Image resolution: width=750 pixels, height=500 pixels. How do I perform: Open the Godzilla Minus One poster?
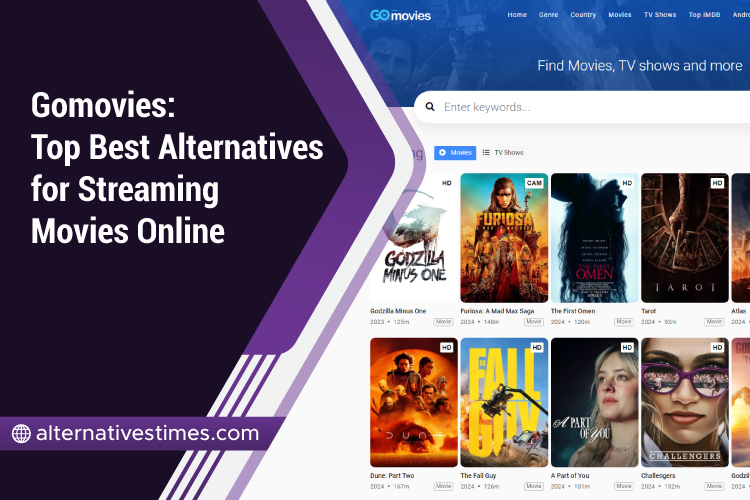tap(414, 238)
